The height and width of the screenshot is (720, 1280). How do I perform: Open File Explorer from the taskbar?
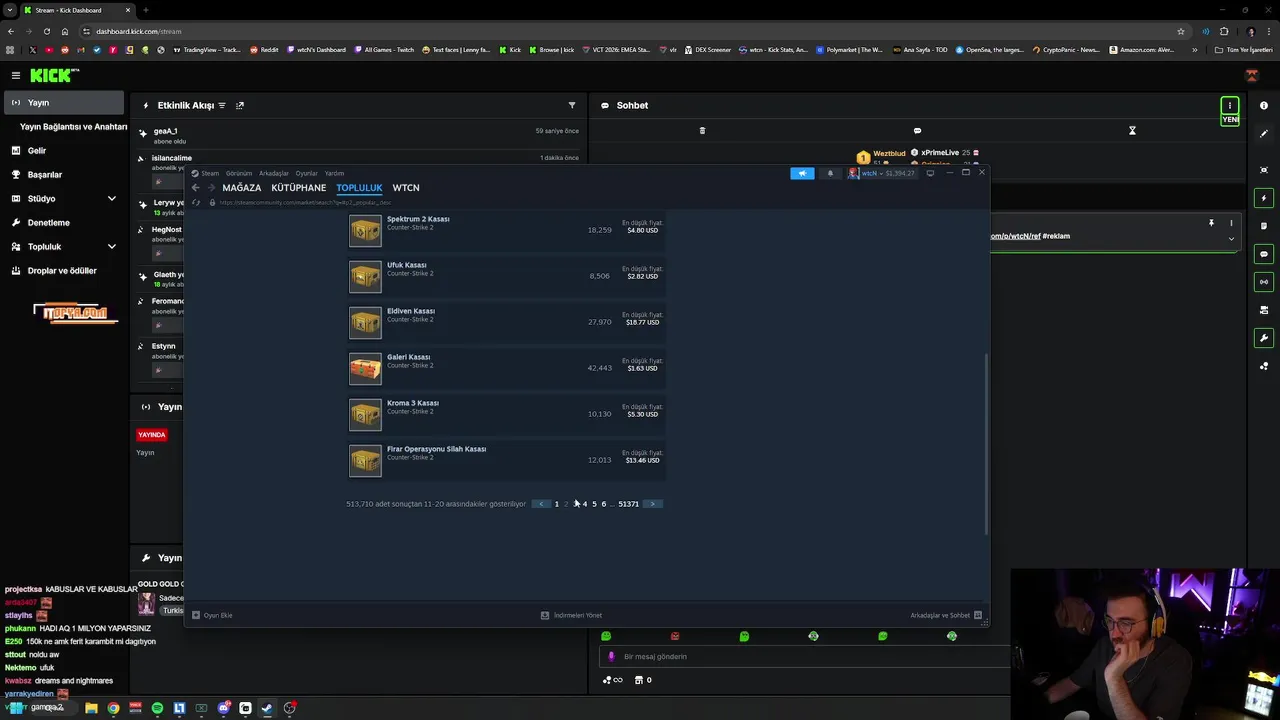click(91, 708)
